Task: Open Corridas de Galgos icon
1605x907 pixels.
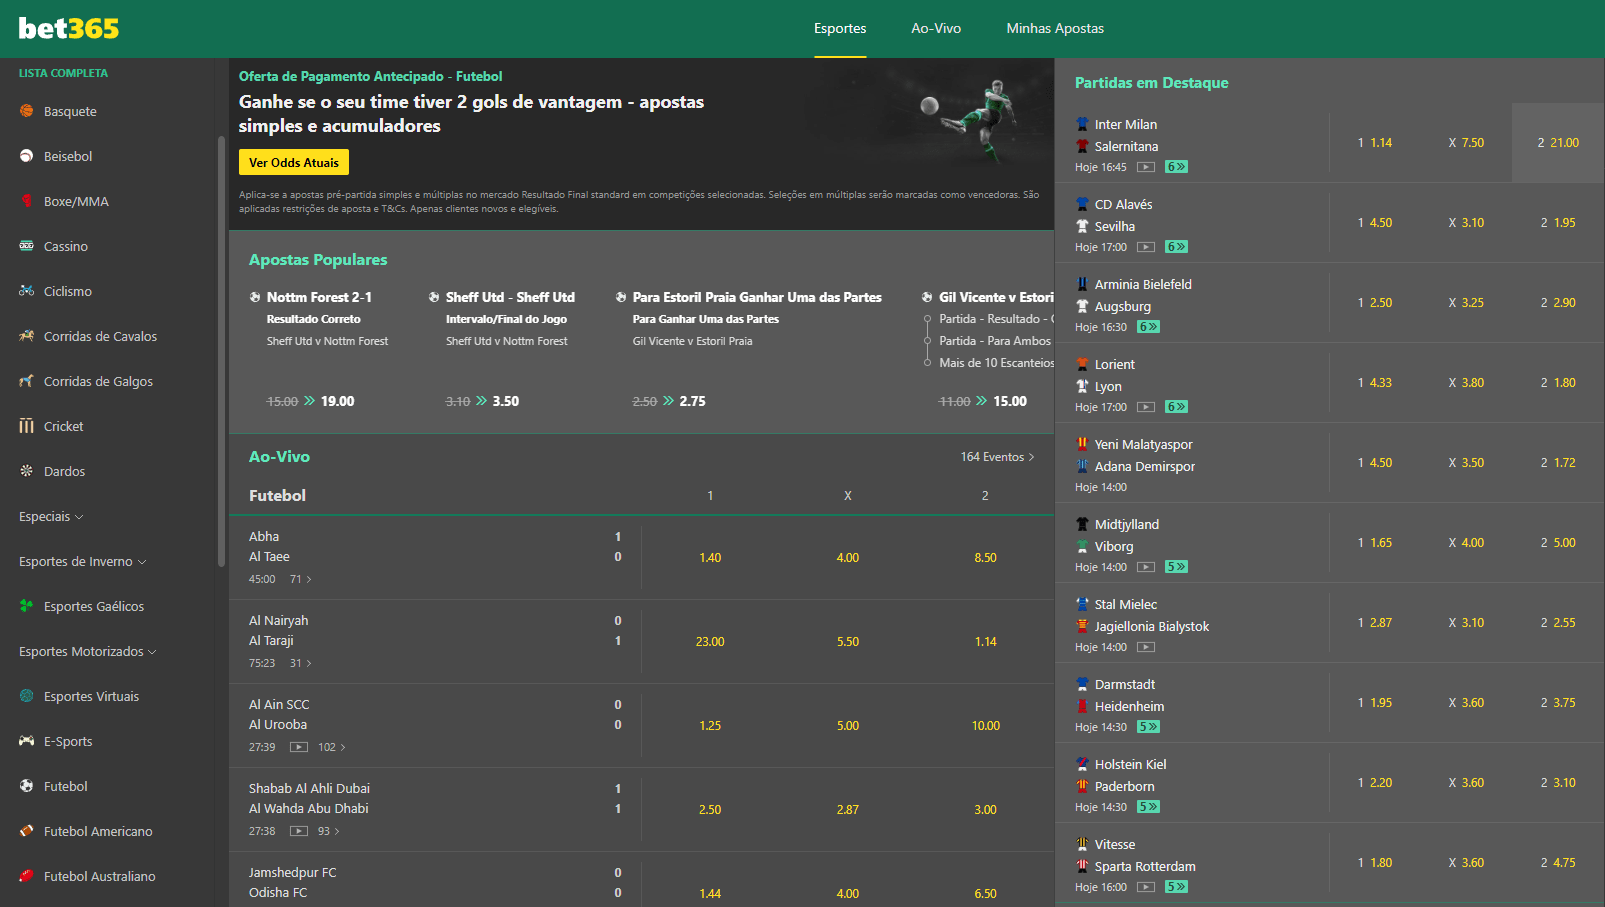Action: tap(27, 381)
